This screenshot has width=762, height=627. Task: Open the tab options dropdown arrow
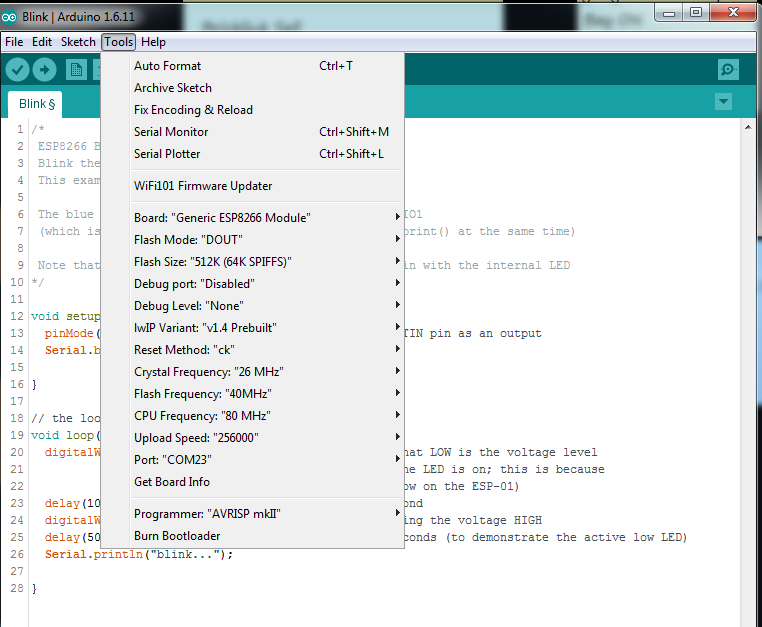(723, 102)
